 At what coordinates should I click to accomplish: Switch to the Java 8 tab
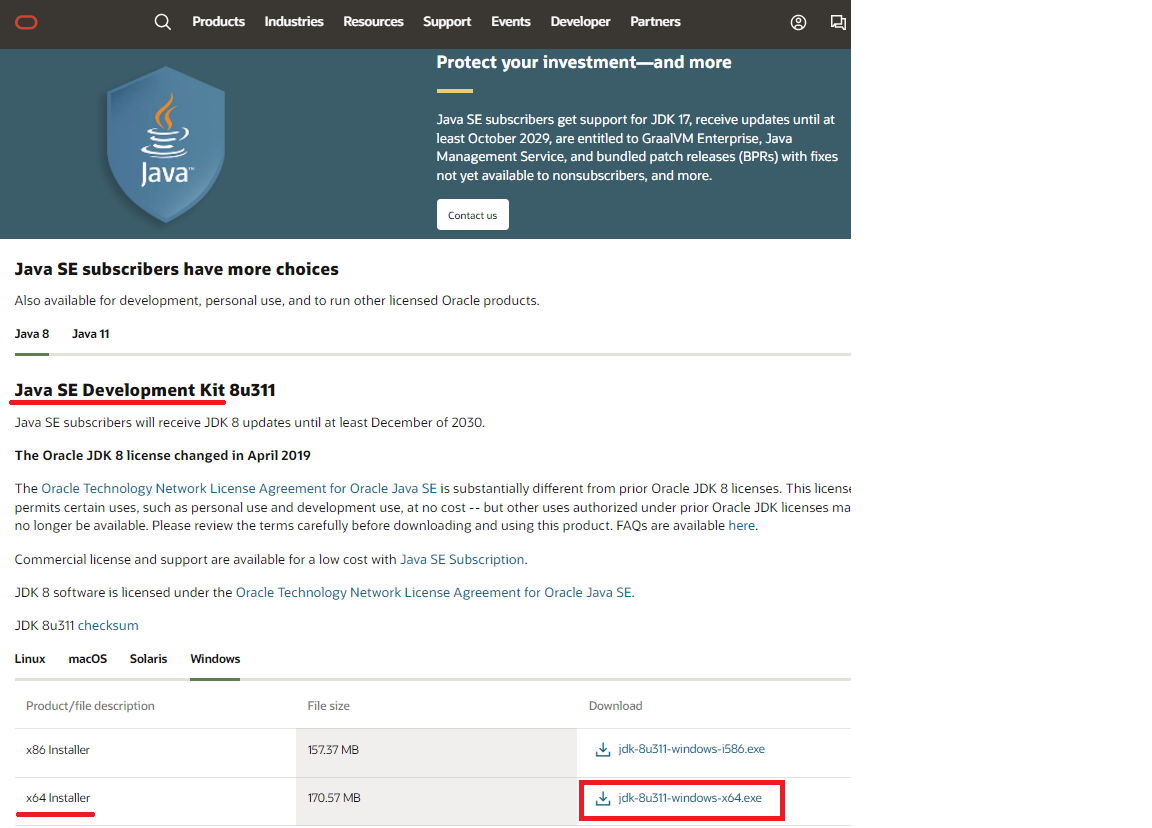click(x=32, y=334)
